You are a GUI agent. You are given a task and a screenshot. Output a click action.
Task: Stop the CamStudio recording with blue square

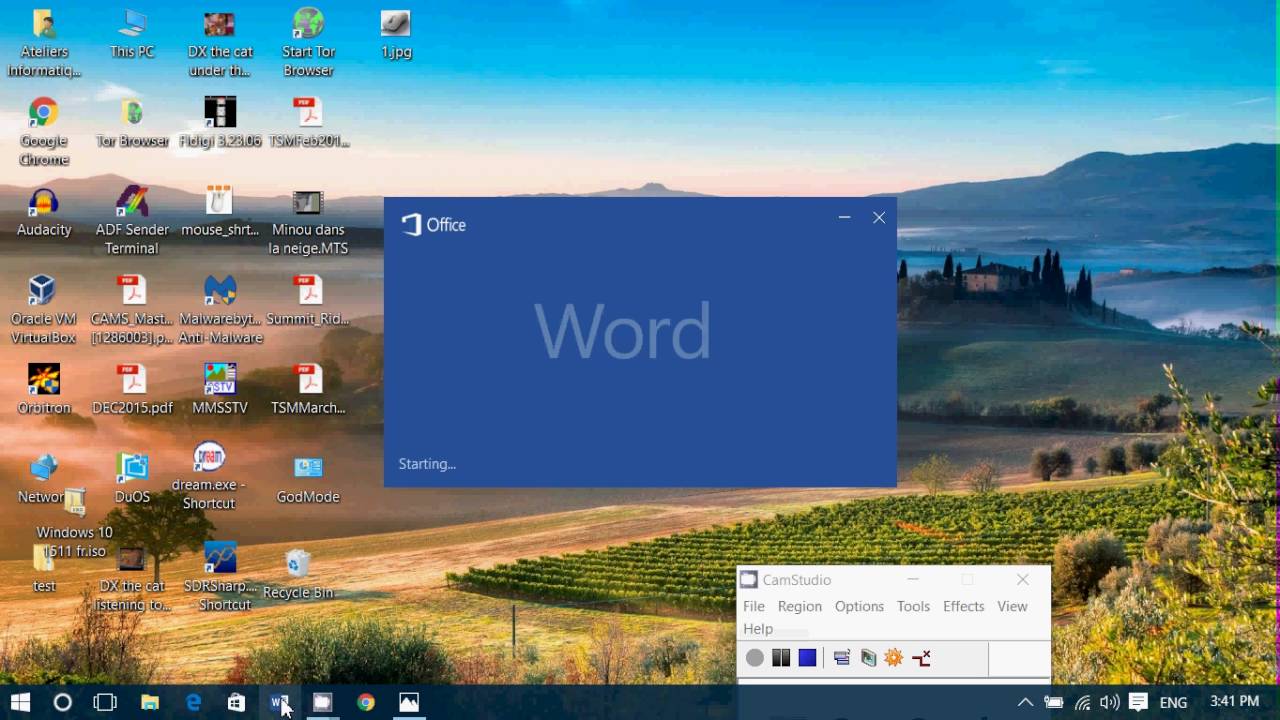click(x=807, y=658)
